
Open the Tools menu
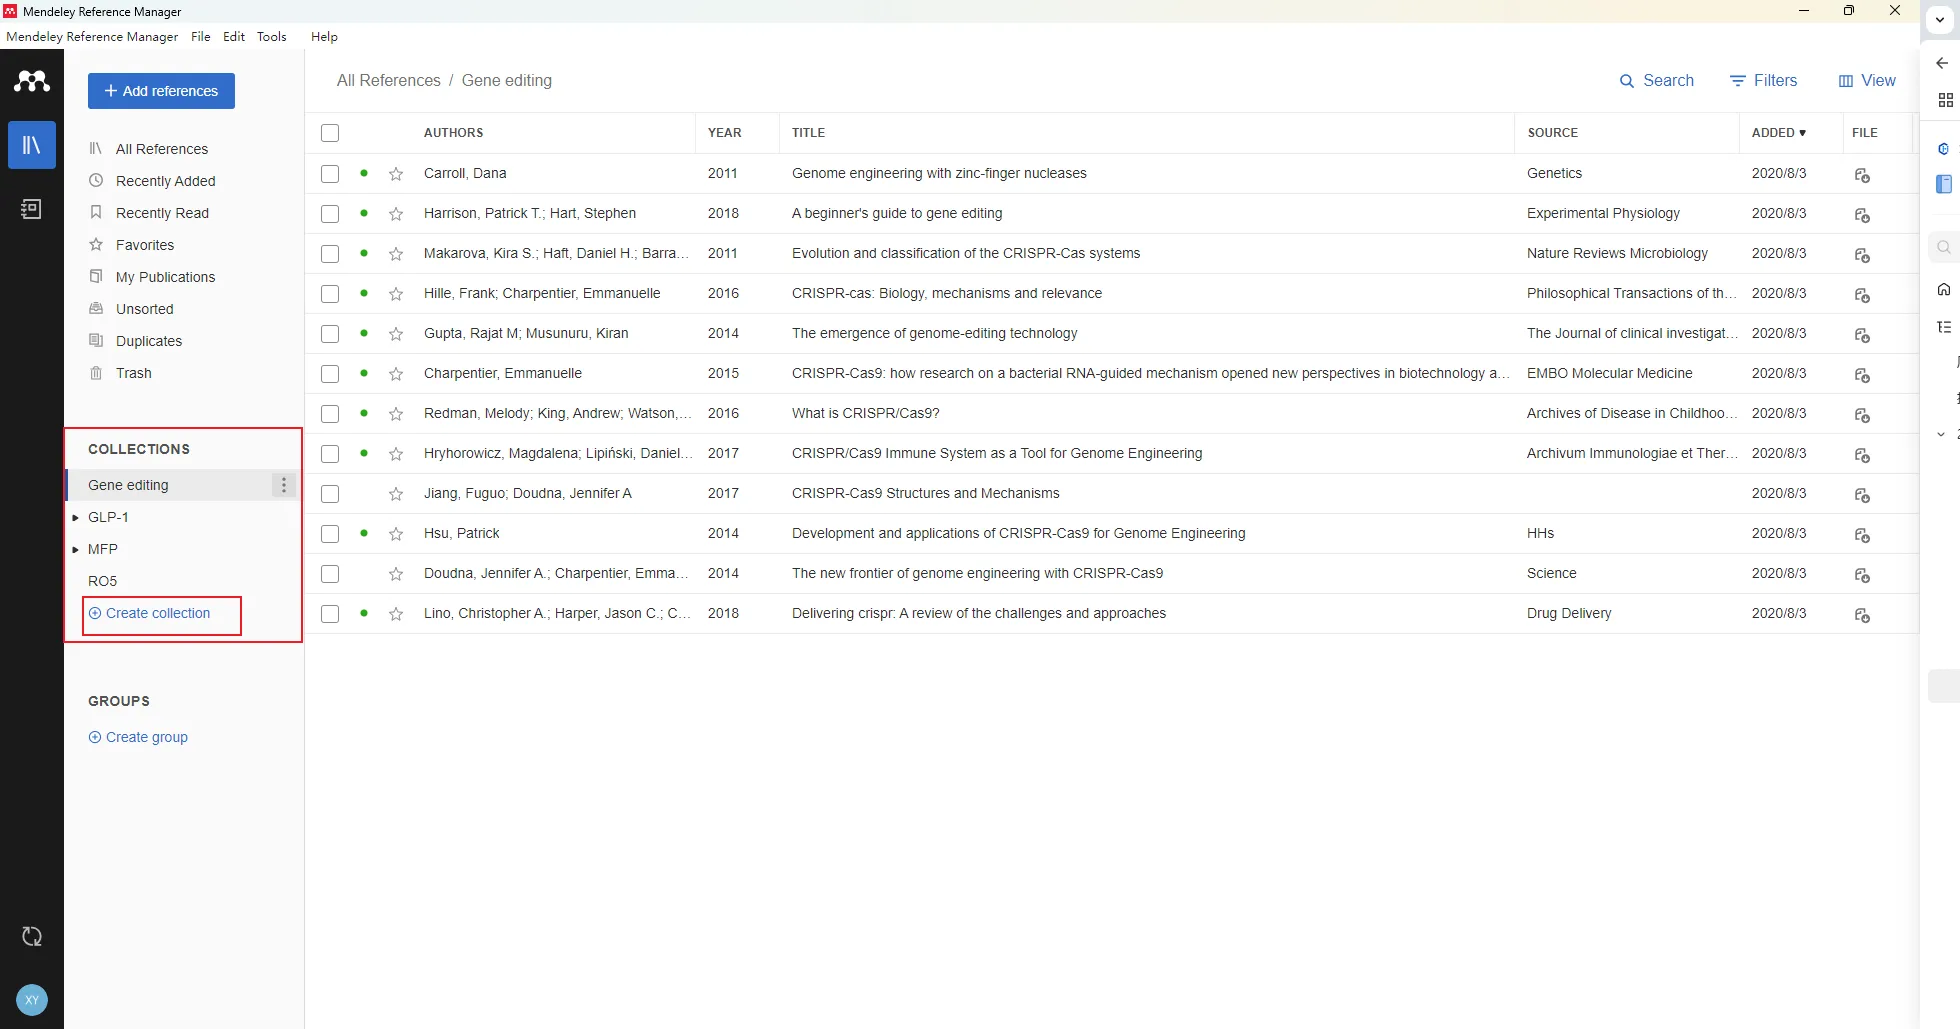pos(271,37)
